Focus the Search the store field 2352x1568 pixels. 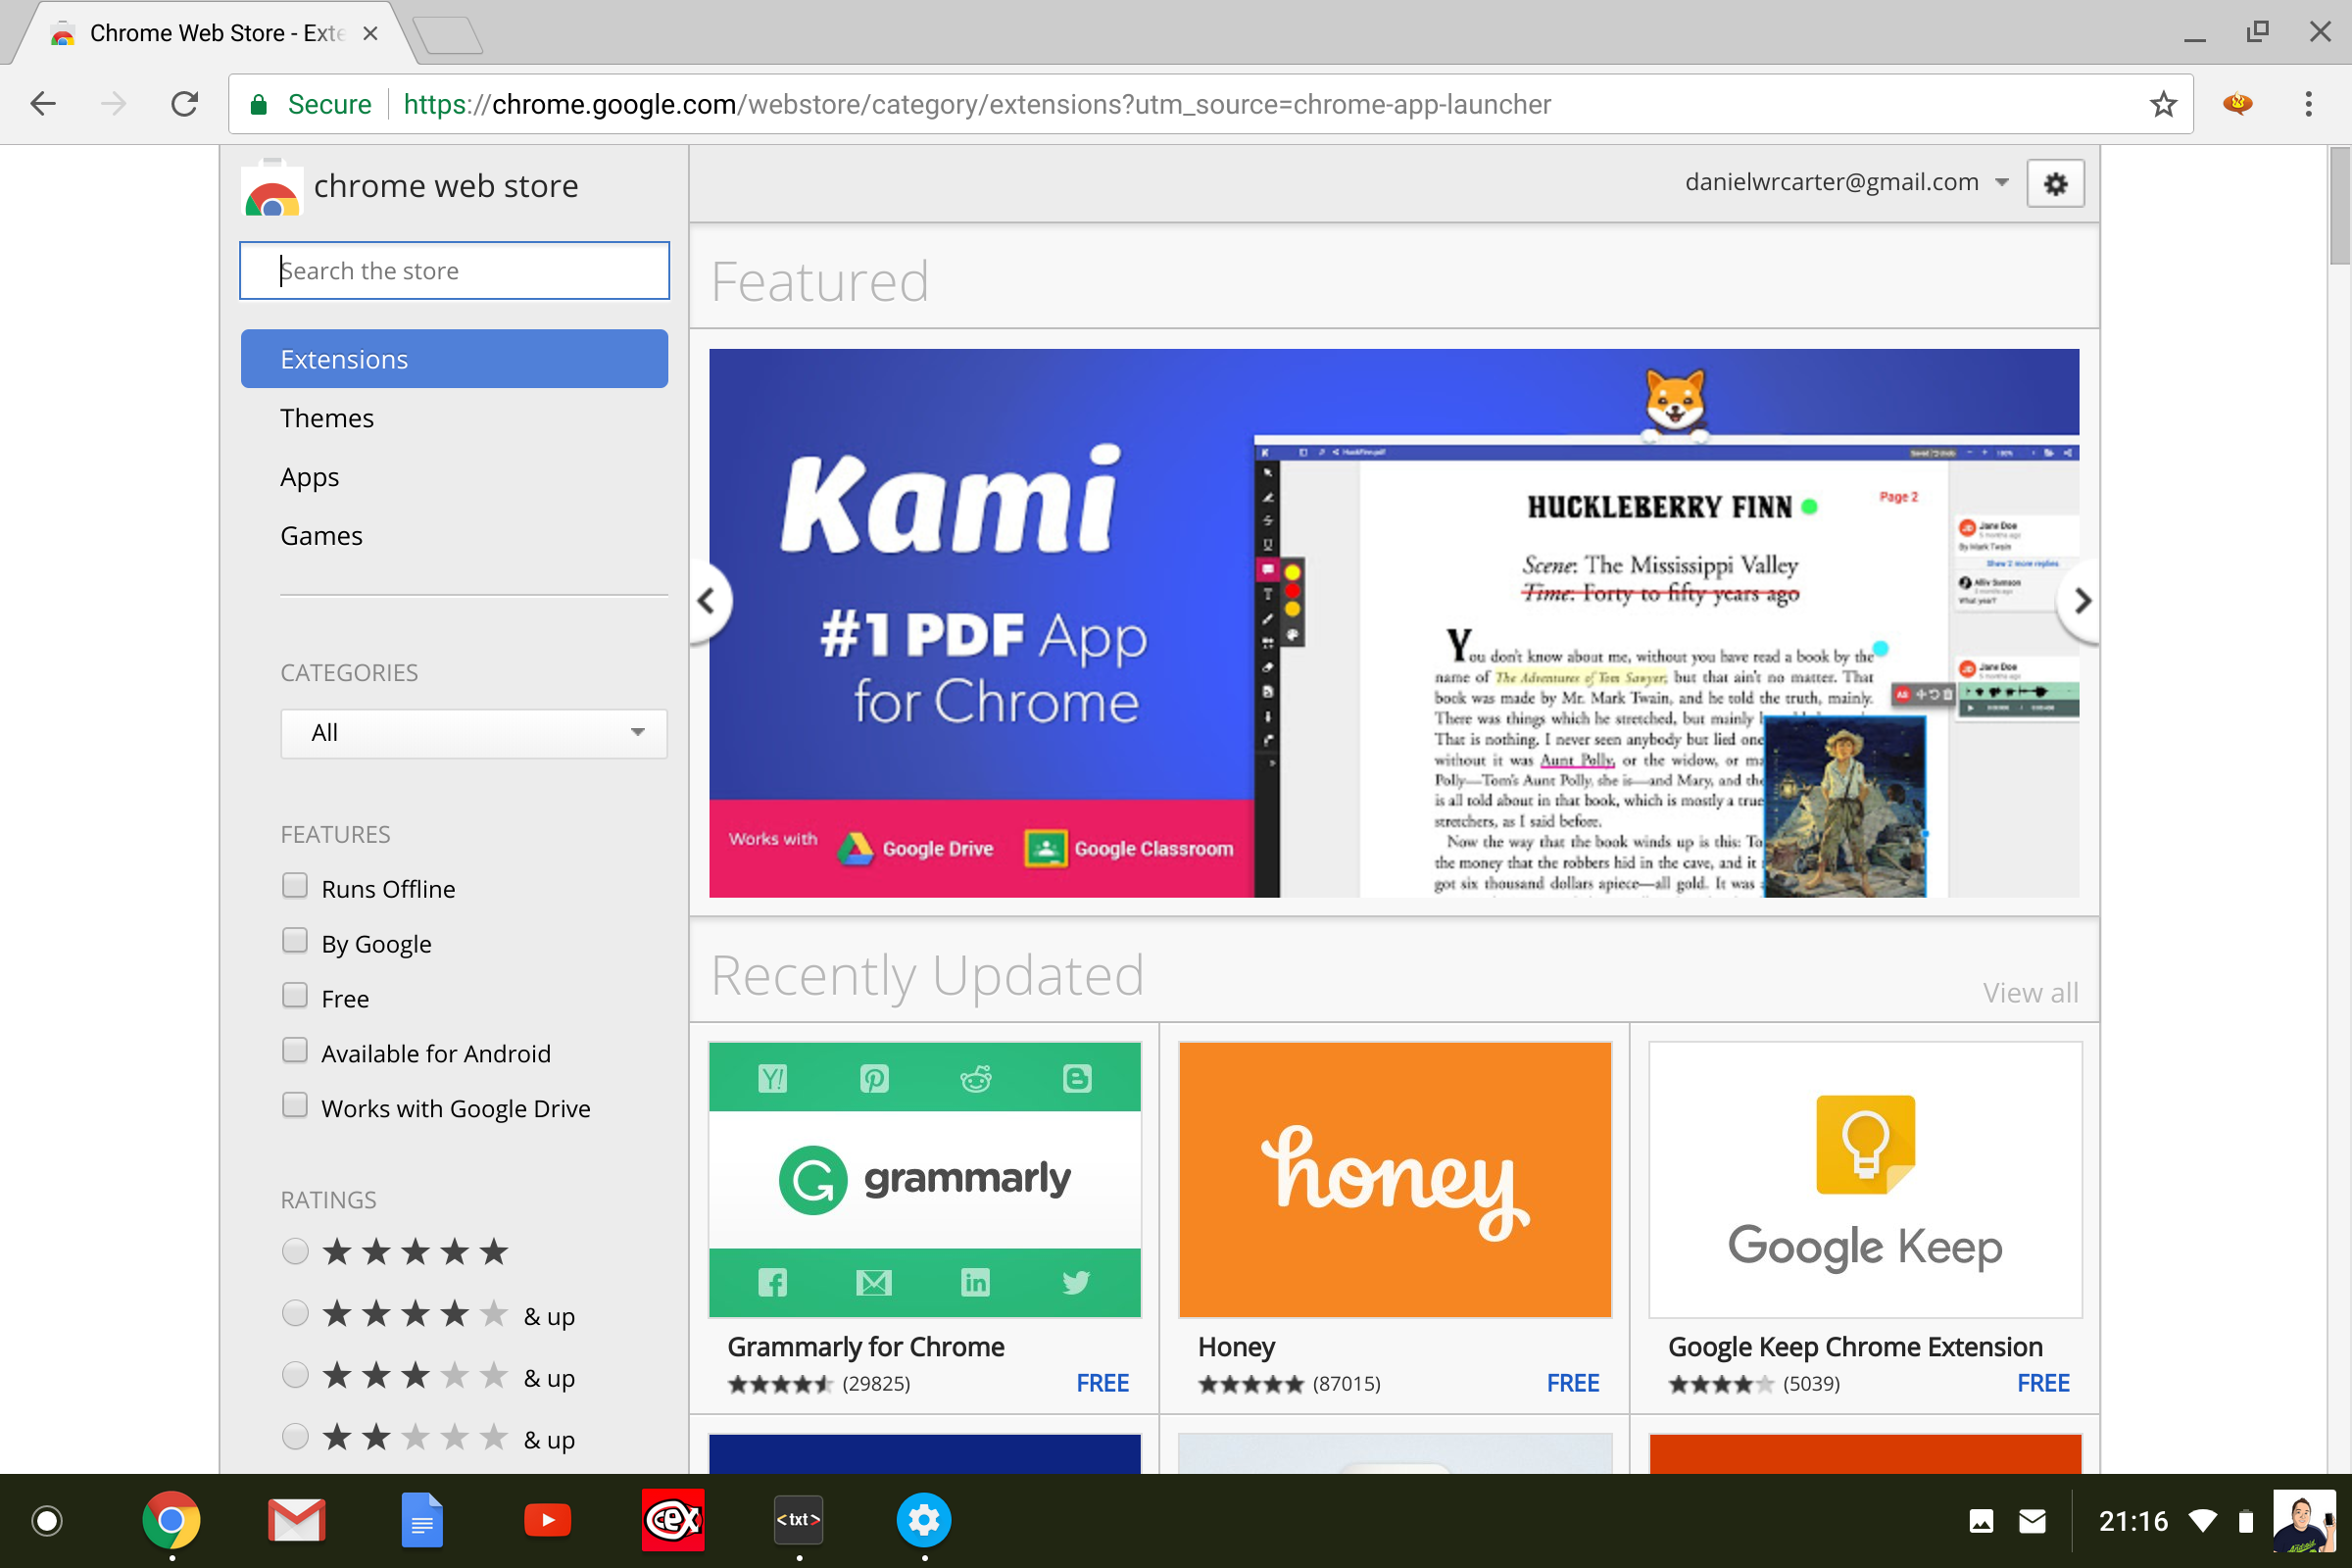[454, 270]
